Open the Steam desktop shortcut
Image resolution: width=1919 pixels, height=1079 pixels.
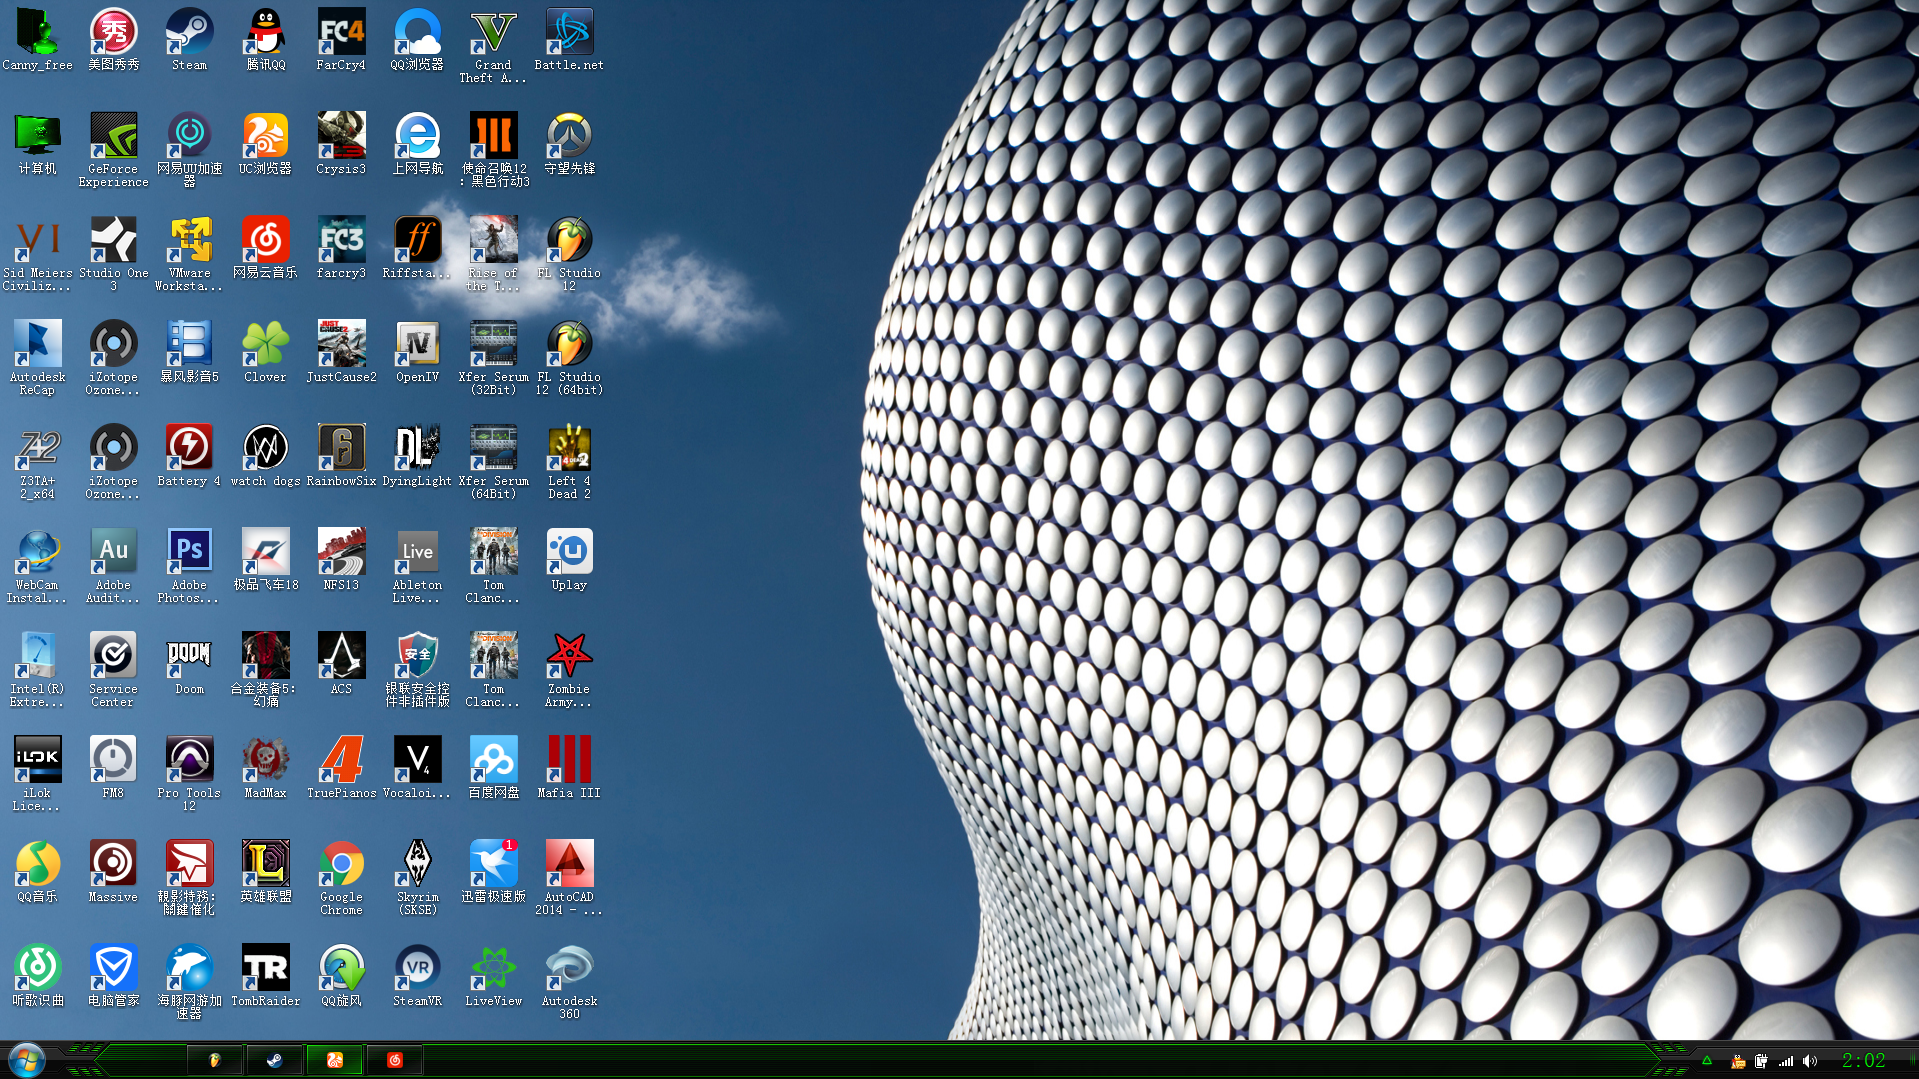189,40
